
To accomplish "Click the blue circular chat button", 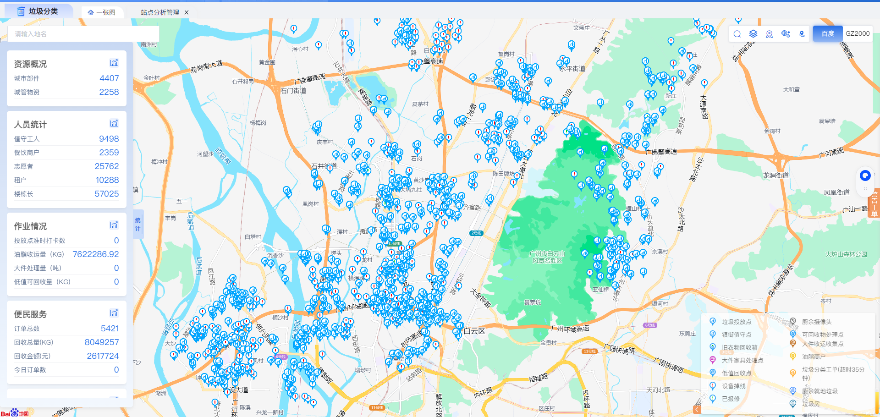I will (x=866, y=176).
